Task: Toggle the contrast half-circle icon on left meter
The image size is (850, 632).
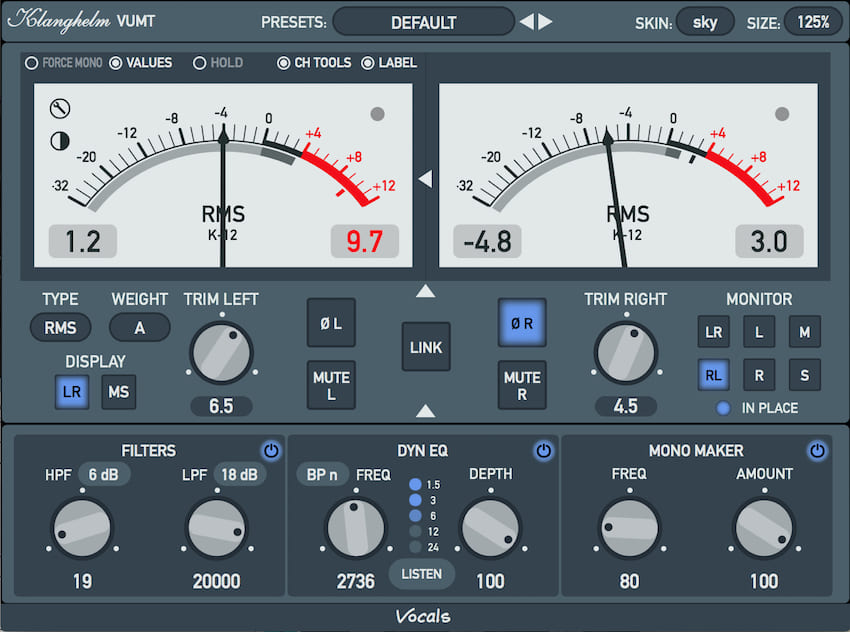Action: (x=60, y=141)
